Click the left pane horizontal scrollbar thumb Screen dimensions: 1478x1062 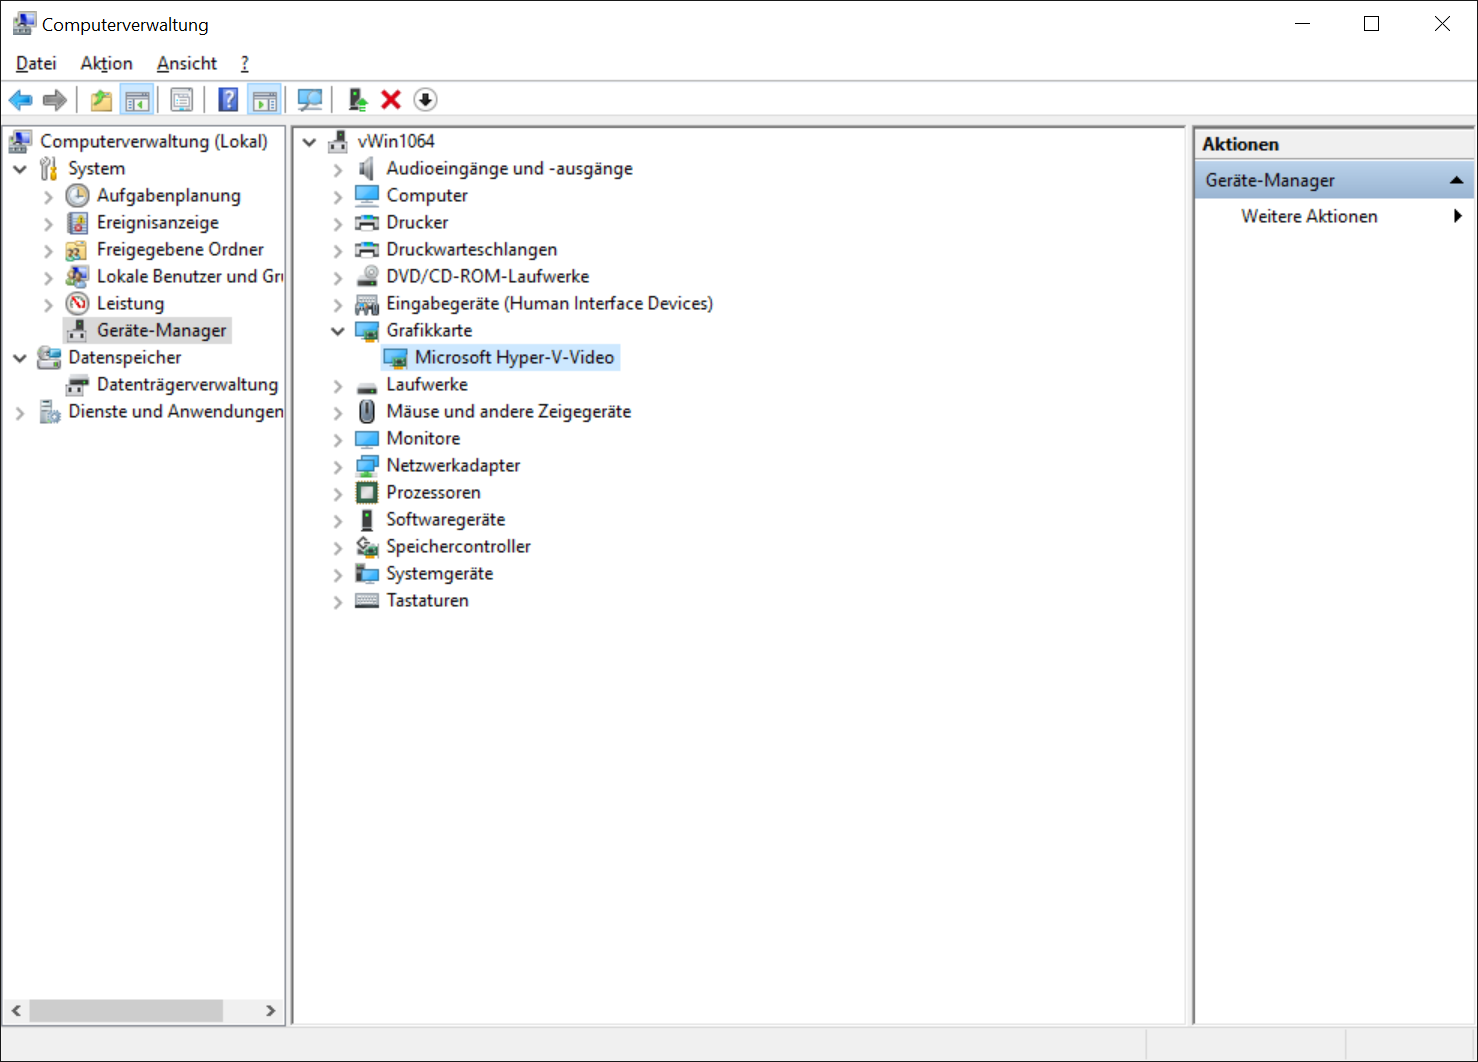(x=126, y=1011)
